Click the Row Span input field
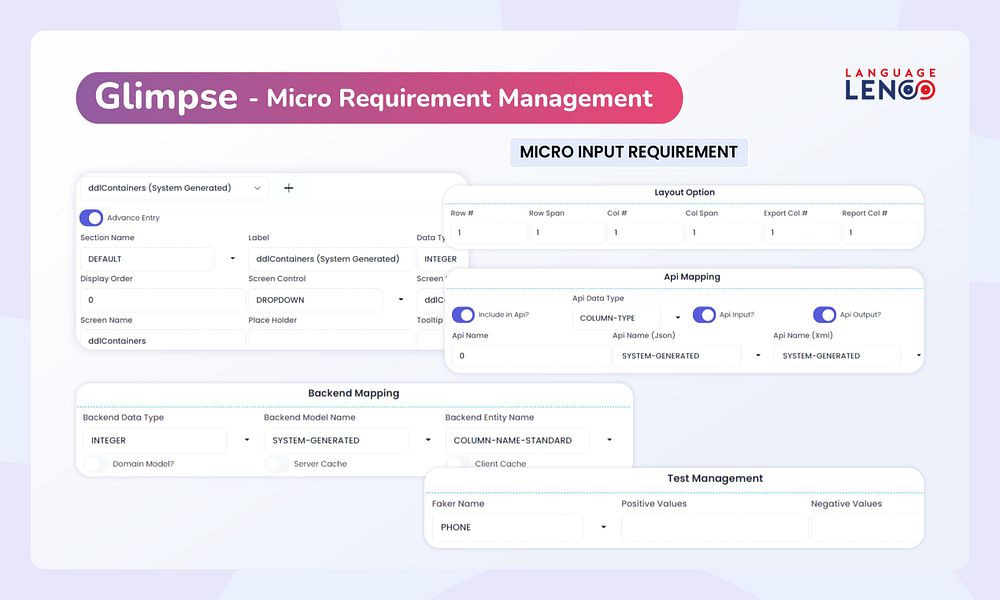This screenshot has height=600, width=1000. point(567,233)
